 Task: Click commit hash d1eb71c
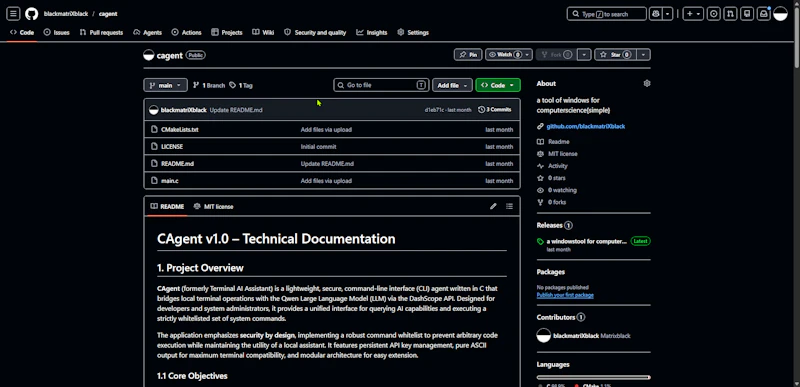[x=434, y=110]
